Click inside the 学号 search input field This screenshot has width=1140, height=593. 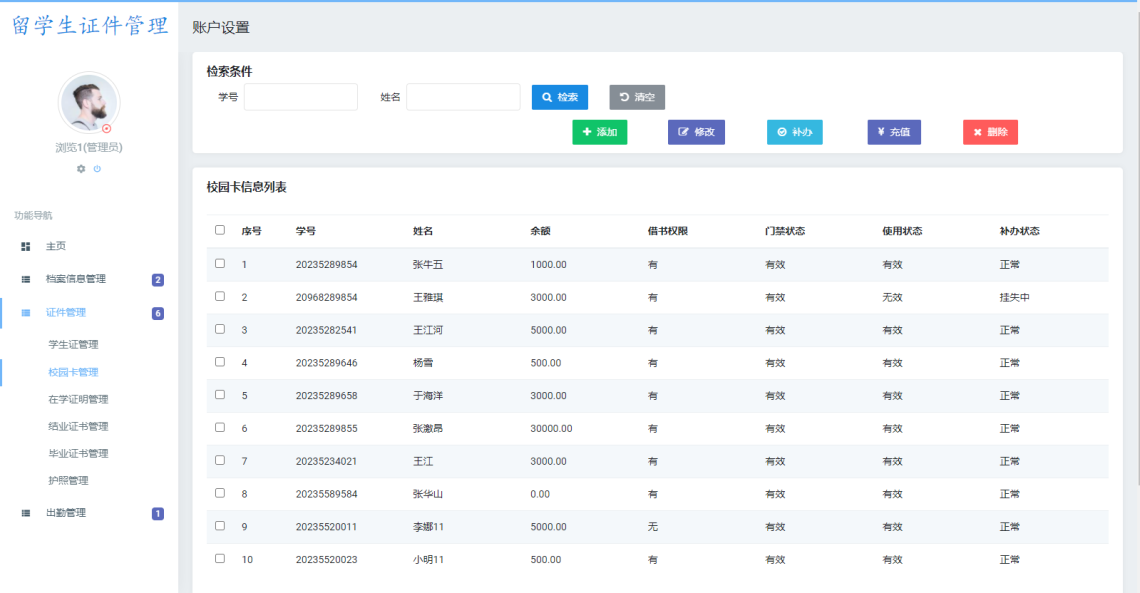[300, 97]
